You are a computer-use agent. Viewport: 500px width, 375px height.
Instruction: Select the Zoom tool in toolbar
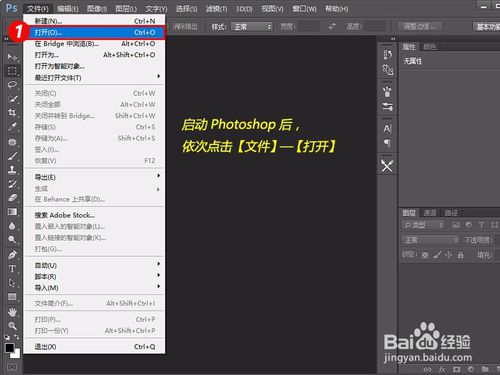pyautogui.click(x=12, y=326)
